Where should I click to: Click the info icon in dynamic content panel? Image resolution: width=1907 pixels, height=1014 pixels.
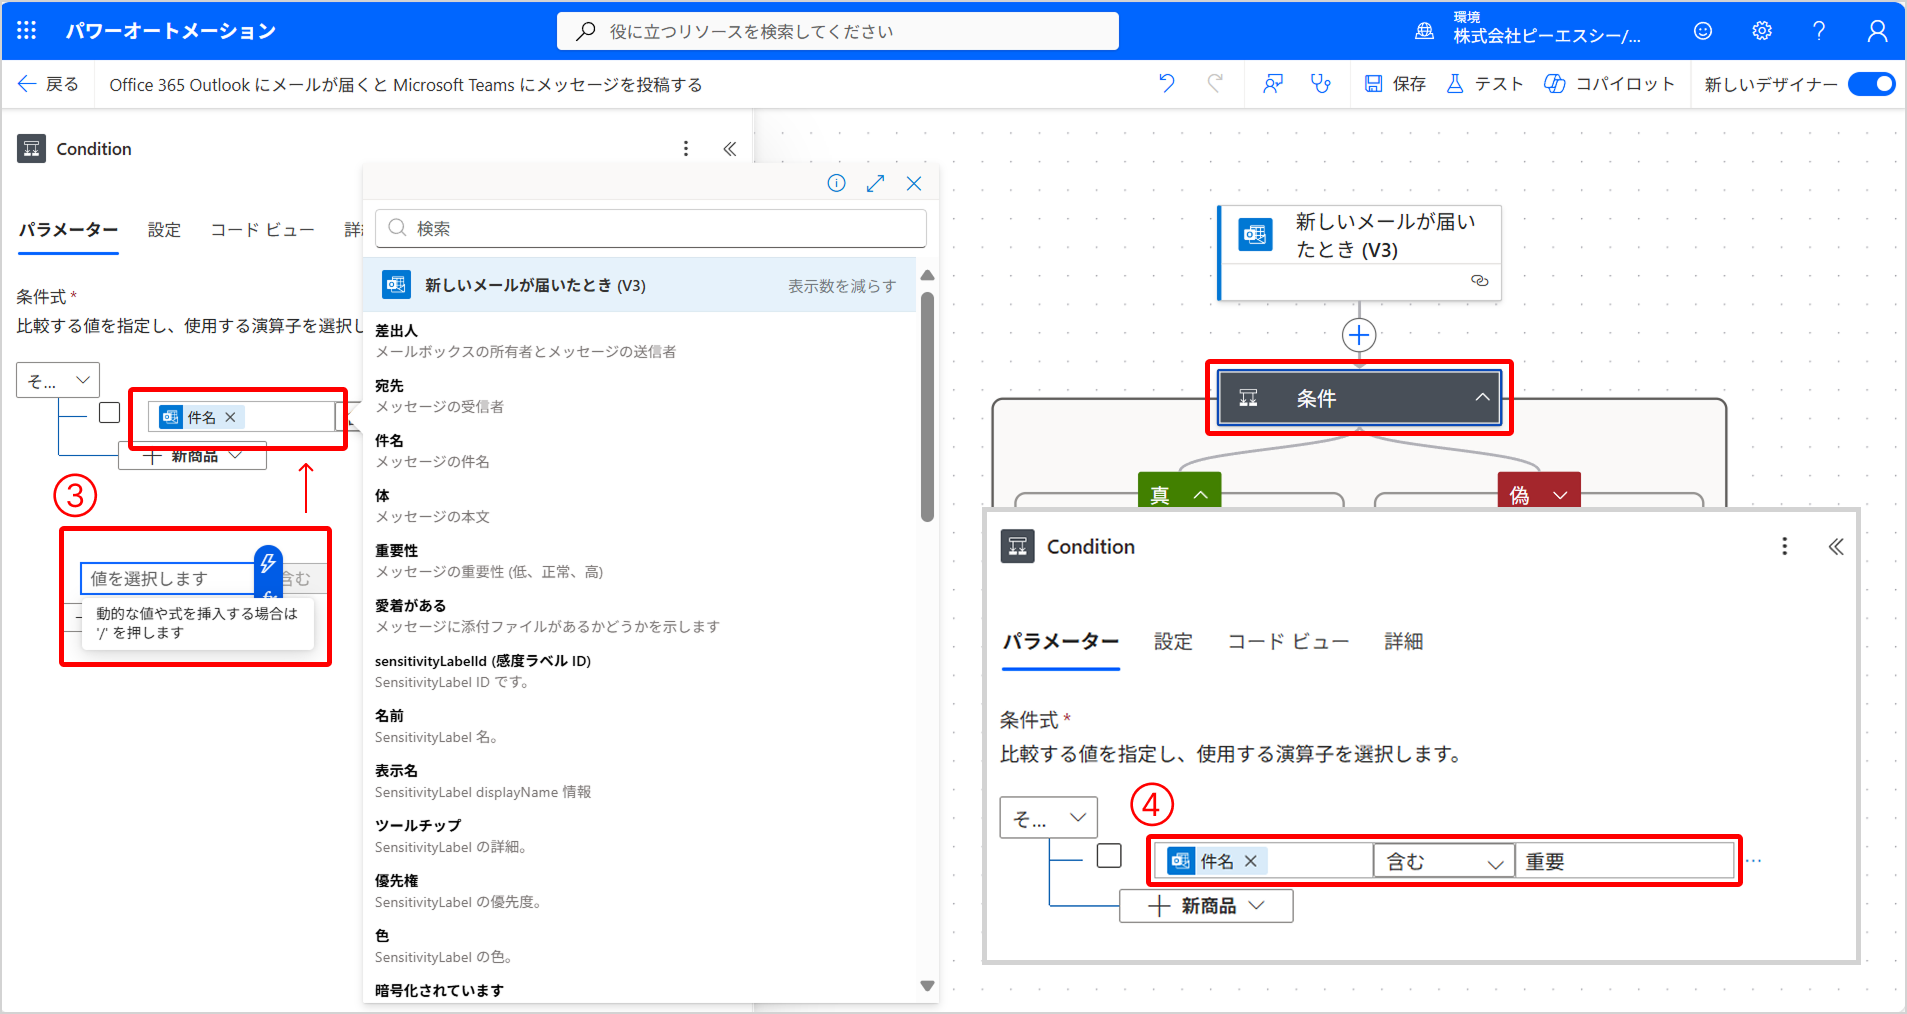pyautogui.click(x=836, y=183)
